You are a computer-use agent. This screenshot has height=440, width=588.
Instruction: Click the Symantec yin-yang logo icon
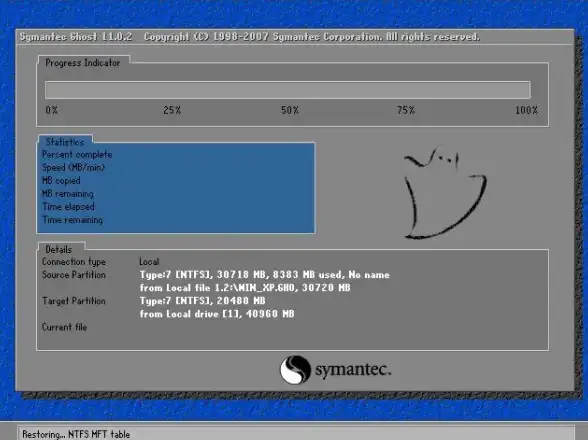(295, 370)
